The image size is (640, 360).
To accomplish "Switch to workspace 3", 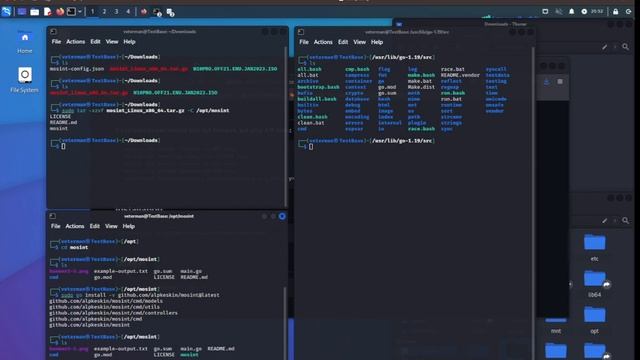I will pos(116,12).
